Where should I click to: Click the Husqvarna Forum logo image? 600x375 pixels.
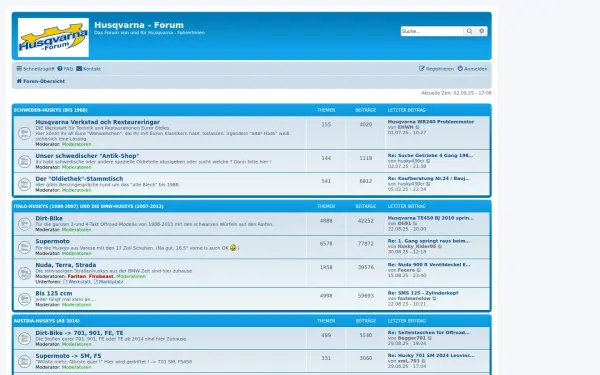coord(53,38)
